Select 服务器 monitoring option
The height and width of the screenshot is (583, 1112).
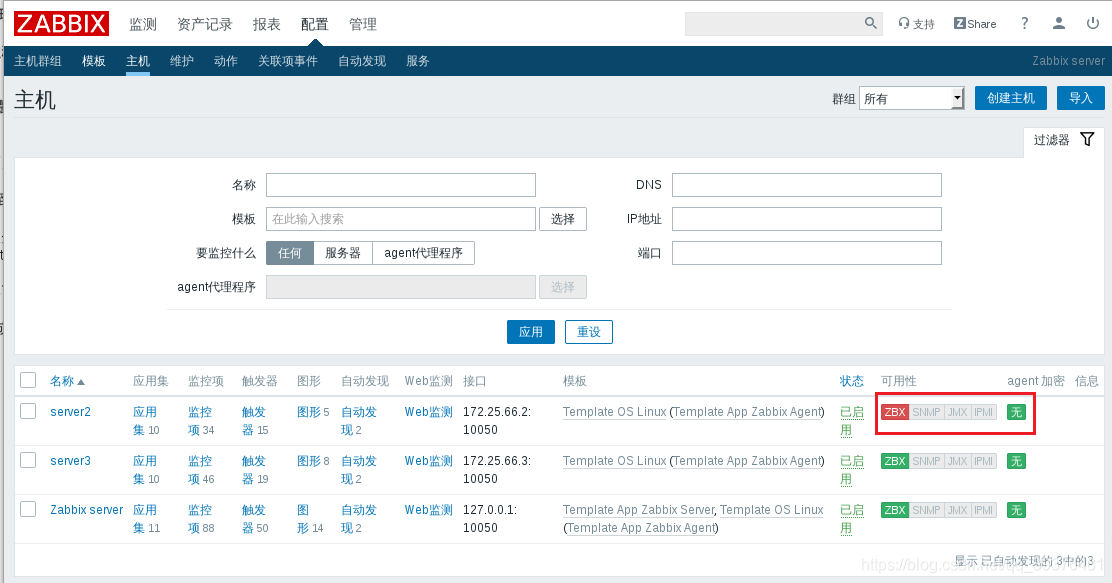coord(343,252)
